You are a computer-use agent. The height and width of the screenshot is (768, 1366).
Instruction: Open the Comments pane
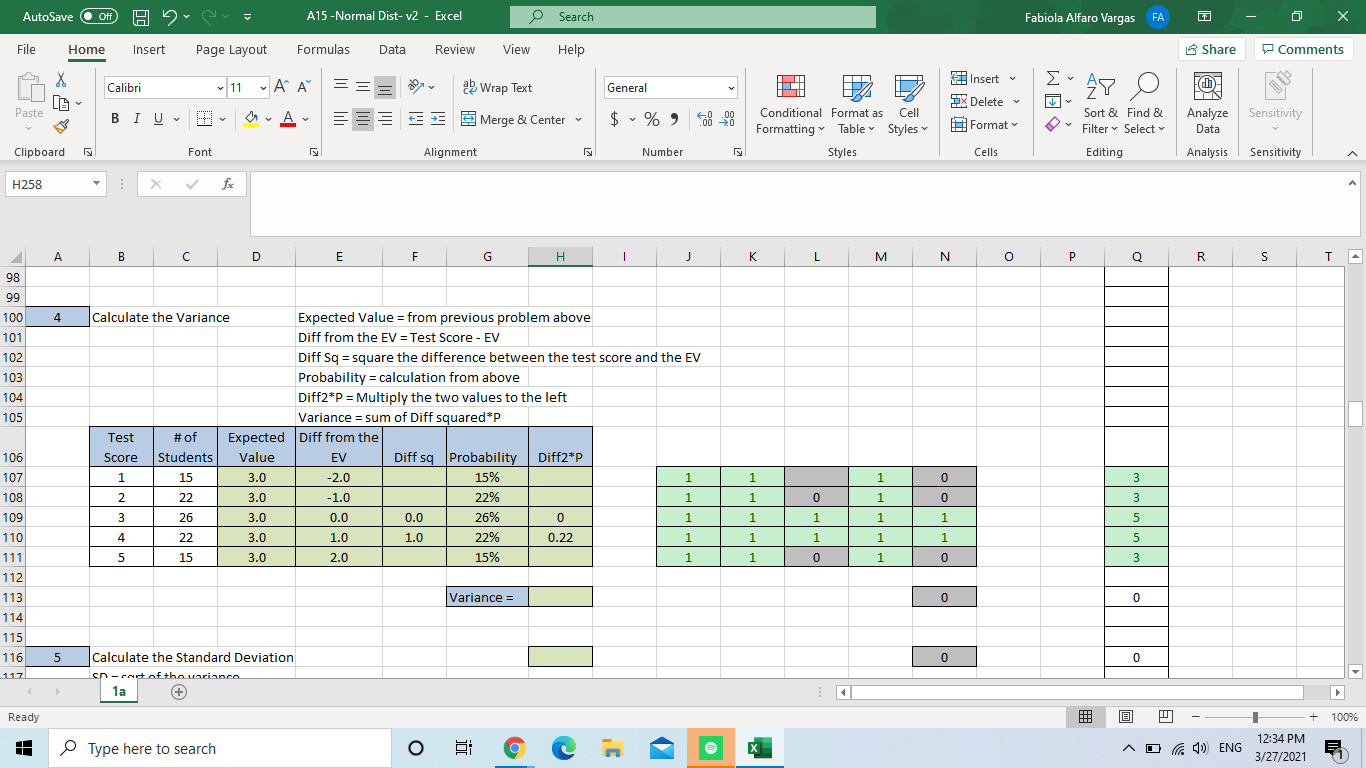(1303, 49)
